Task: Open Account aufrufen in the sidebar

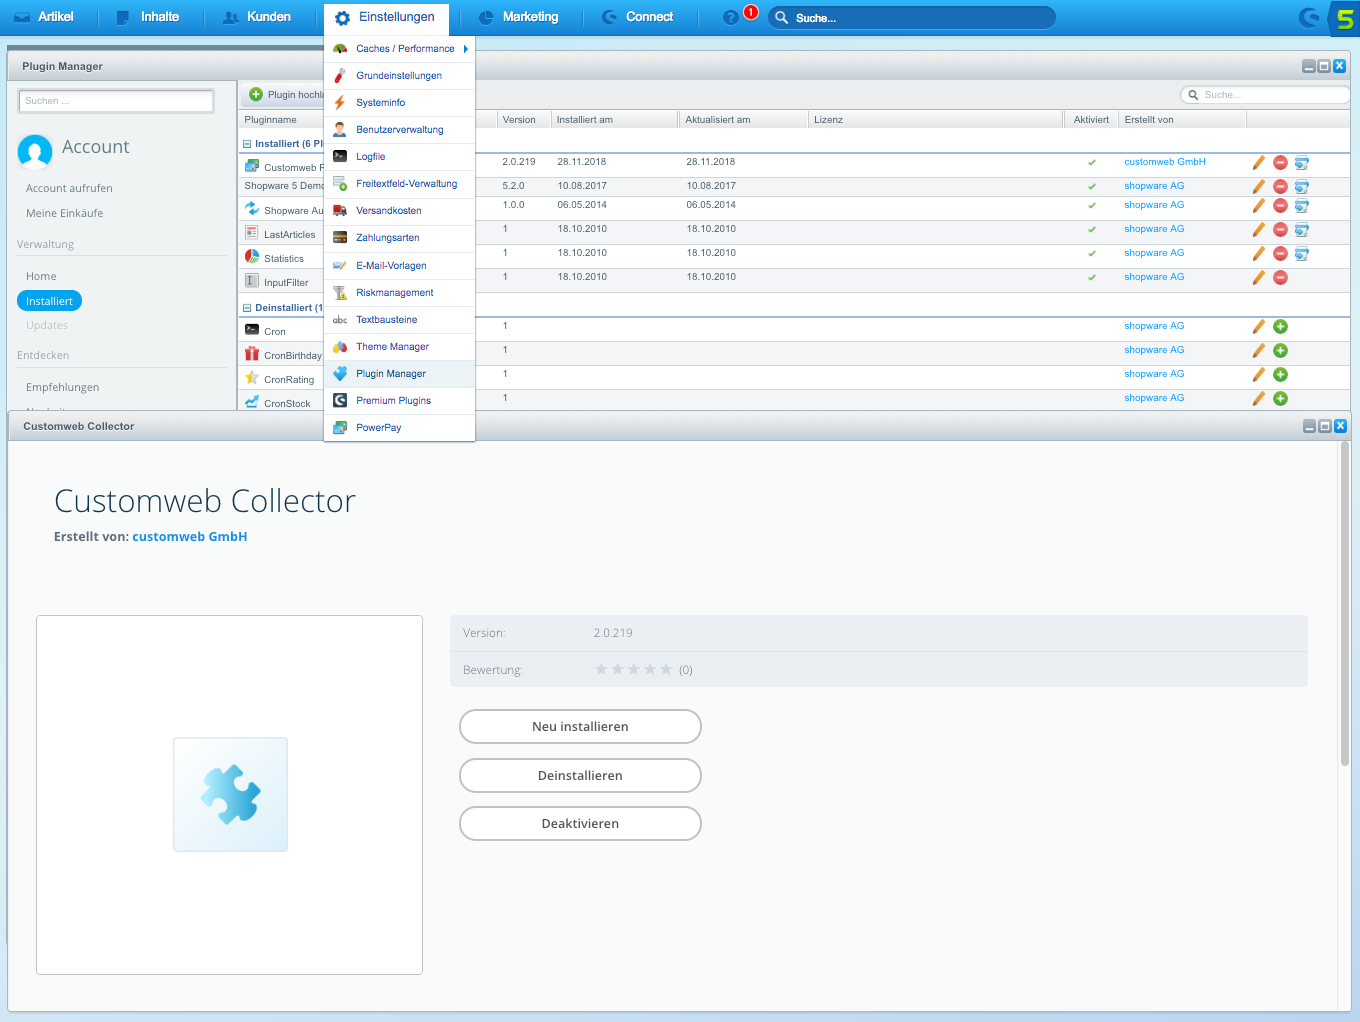Action: 69,188
